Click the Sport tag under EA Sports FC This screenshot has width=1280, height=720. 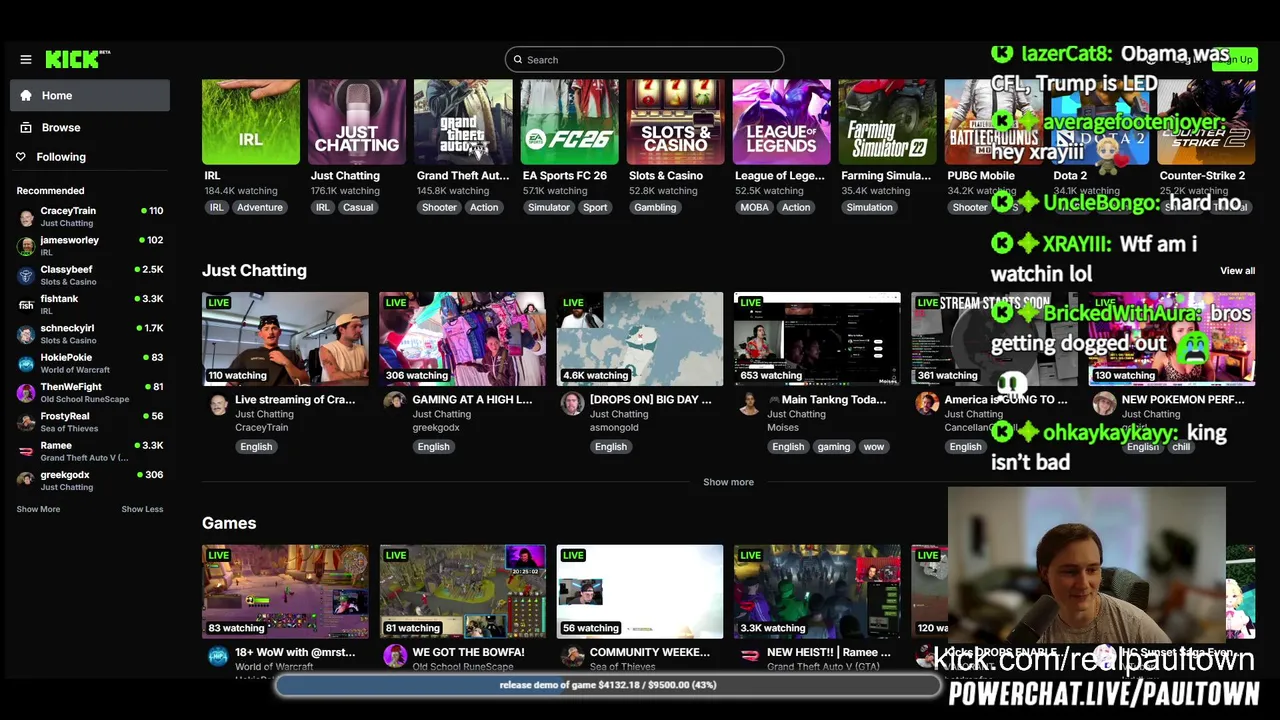tap(595, 208)
